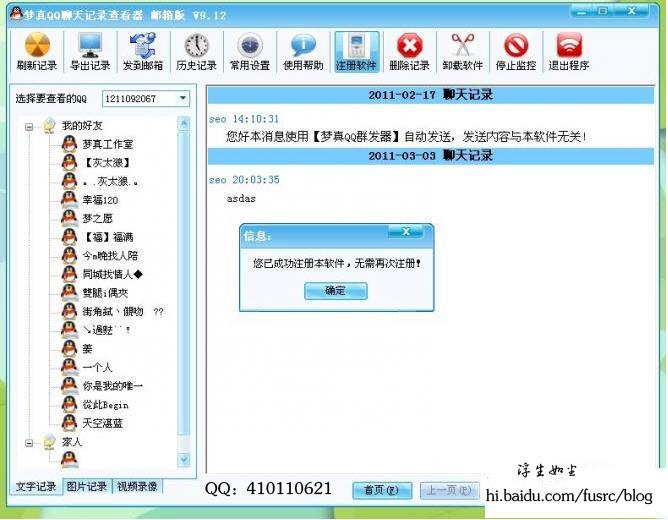Viewport: 668px width, 520px height.
Task: Click the 首页 first page button
Action: click(x=382, y=491)
